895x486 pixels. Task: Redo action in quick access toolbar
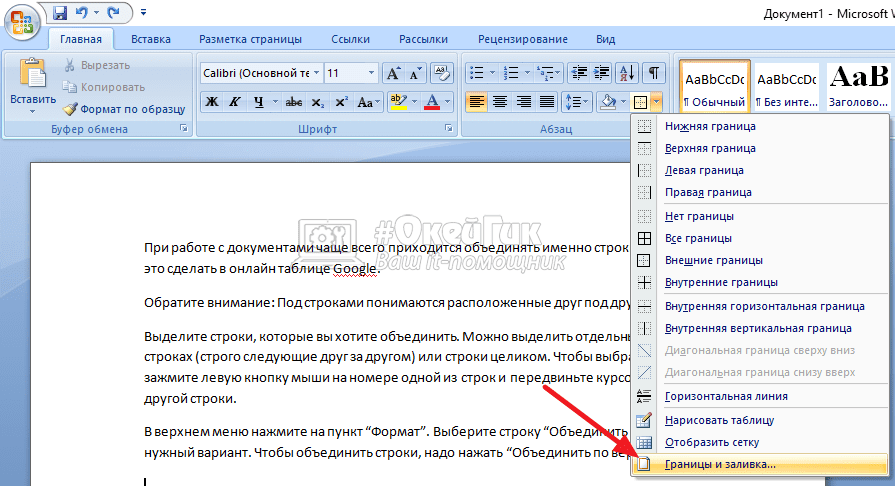tap(114, 12)
